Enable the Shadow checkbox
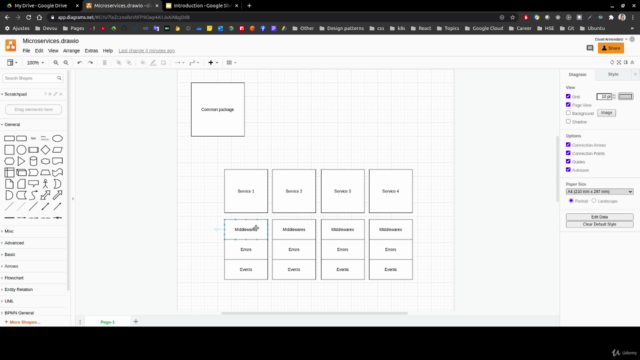Viewport: 640px width, 360px height. coord(568,122)
